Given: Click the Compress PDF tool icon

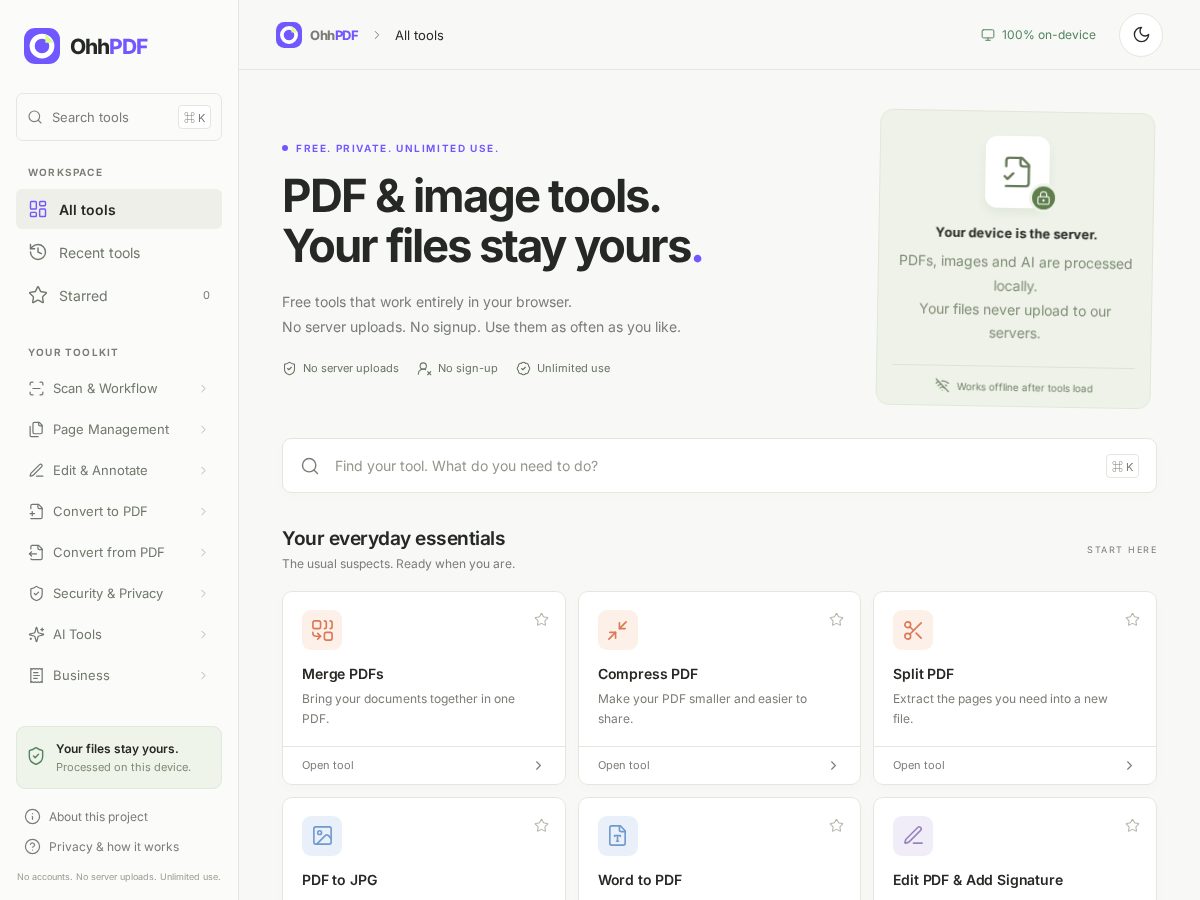Looking at the screenshot, I should pyautogui.click(x=618, y=630).
